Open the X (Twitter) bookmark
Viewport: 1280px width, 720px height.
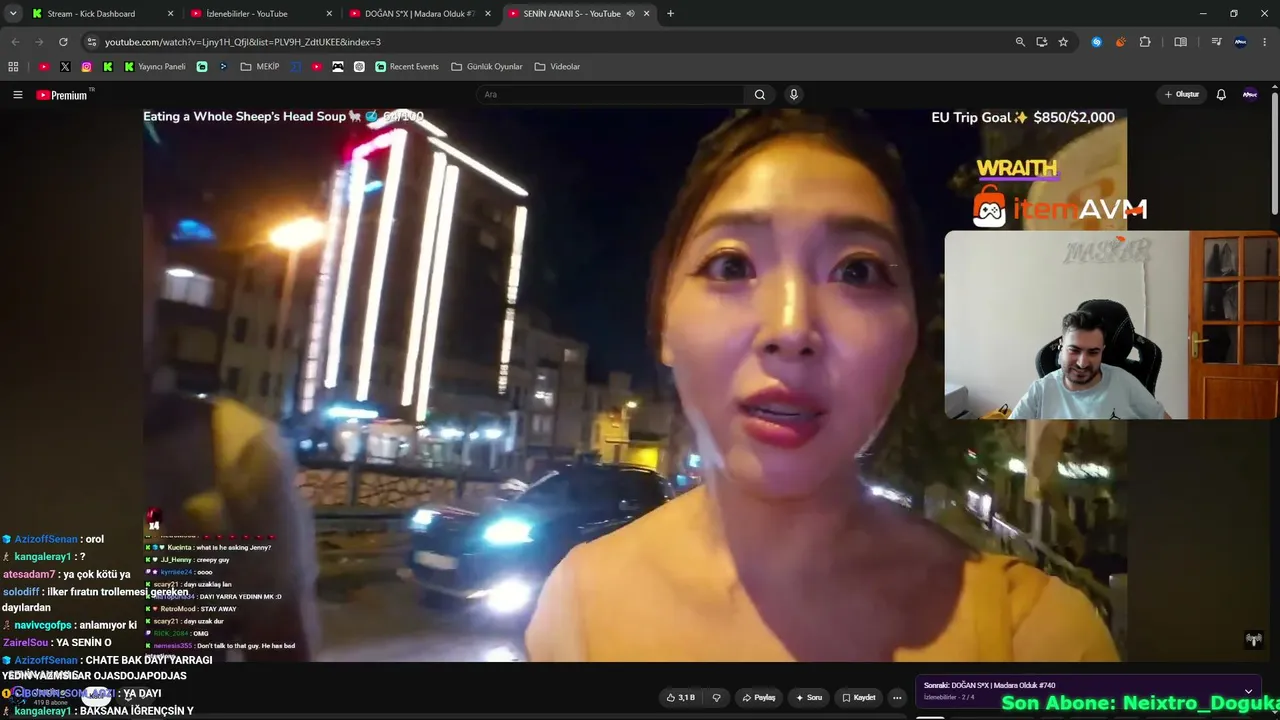tap(65, 67)
